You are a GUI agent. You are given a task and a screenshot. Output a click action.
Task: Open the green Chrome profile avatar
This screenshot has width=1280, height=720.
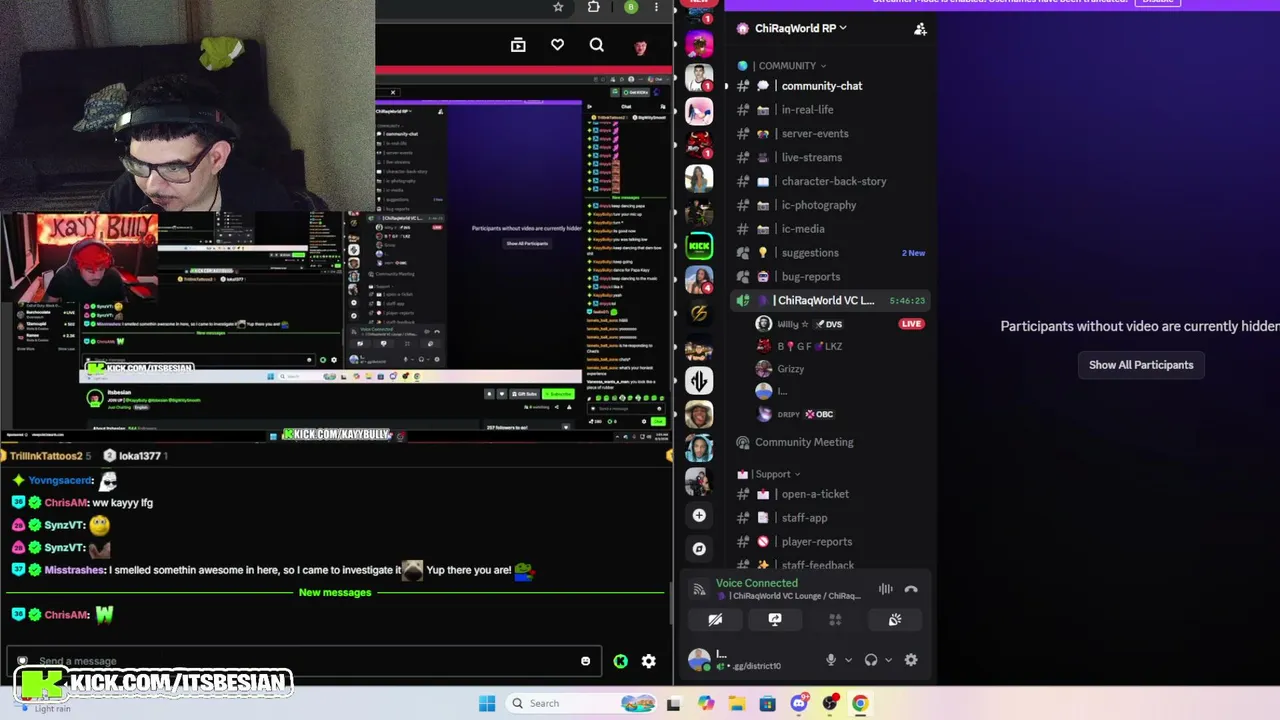(631, 7)
